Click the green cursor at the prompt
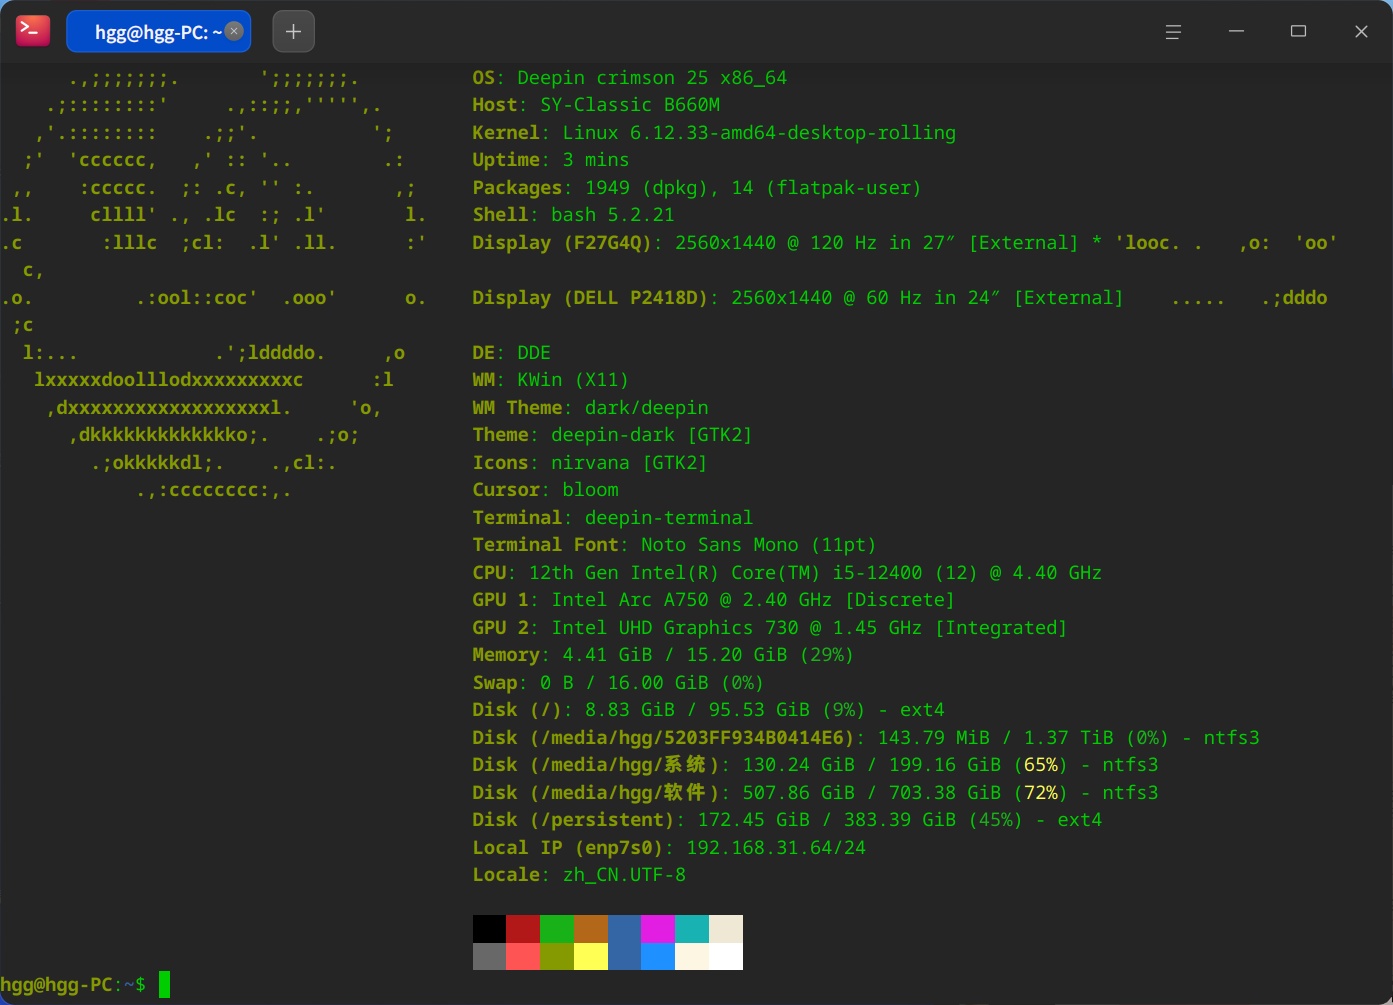This screenshot has height=1005, width=1393. coord(164,985)
